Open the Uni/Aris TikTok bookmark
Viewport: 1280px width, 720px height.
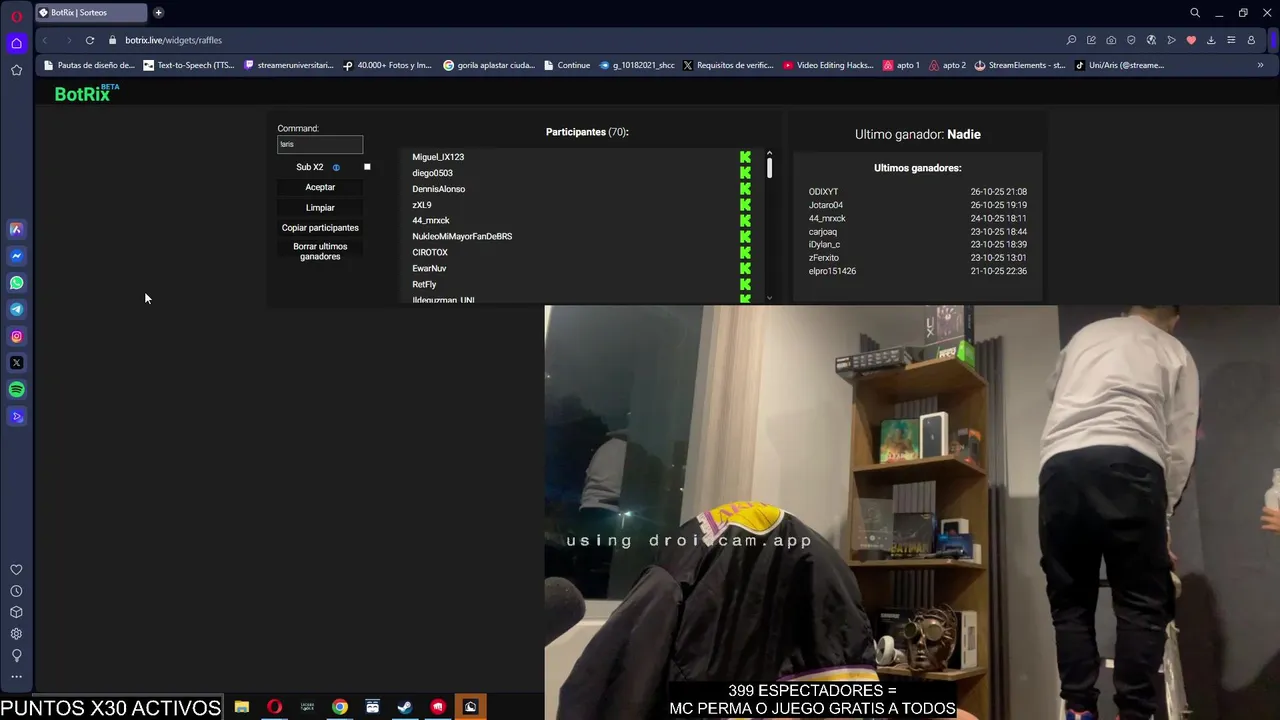point(1120,65)
